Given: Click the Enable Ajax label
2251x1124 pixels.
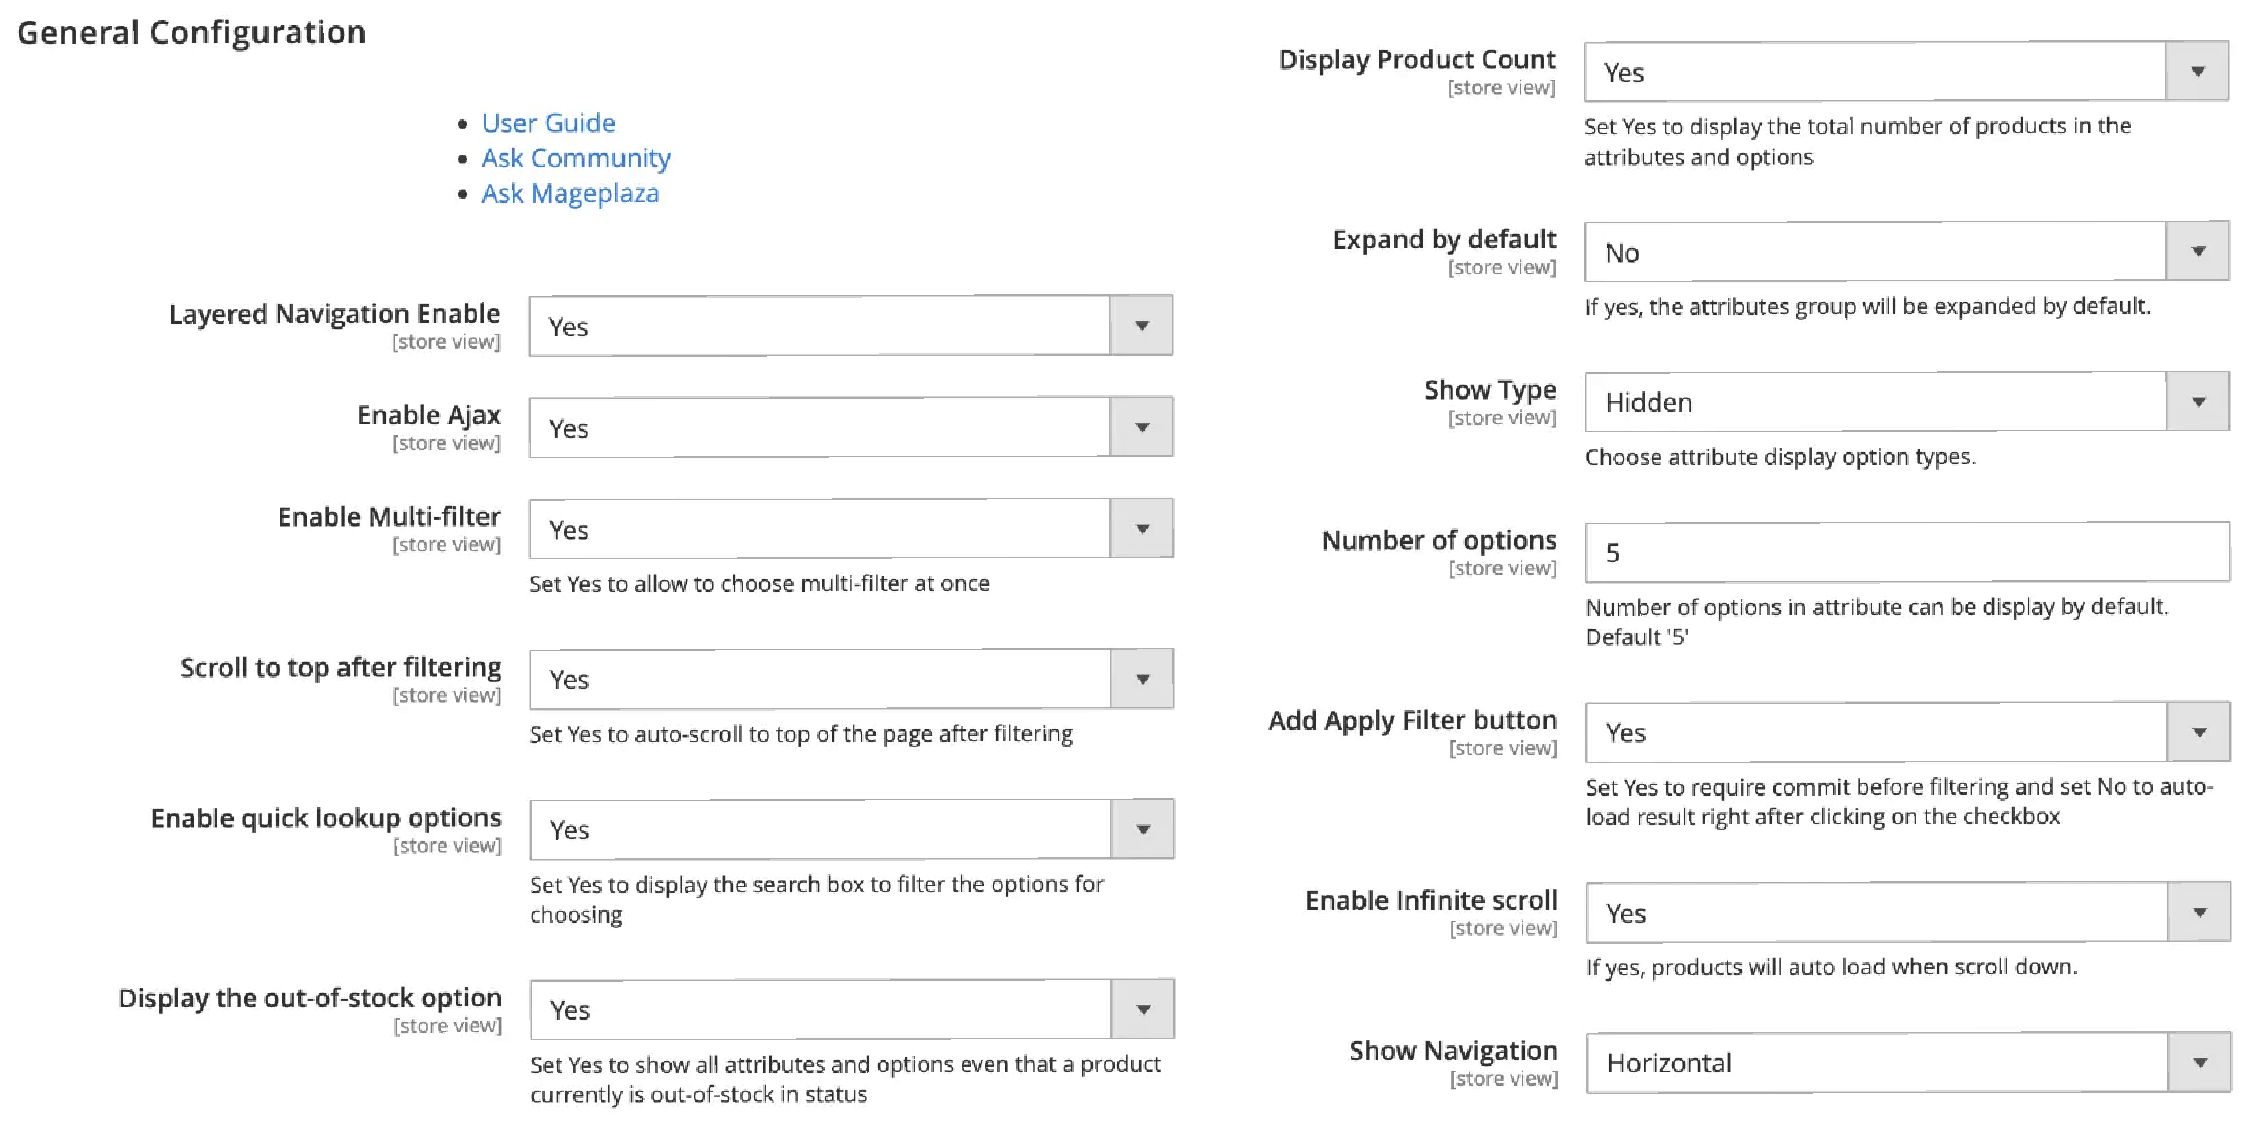Looking at the screenshot, I should pyautogui.click(x=429, y=415).
